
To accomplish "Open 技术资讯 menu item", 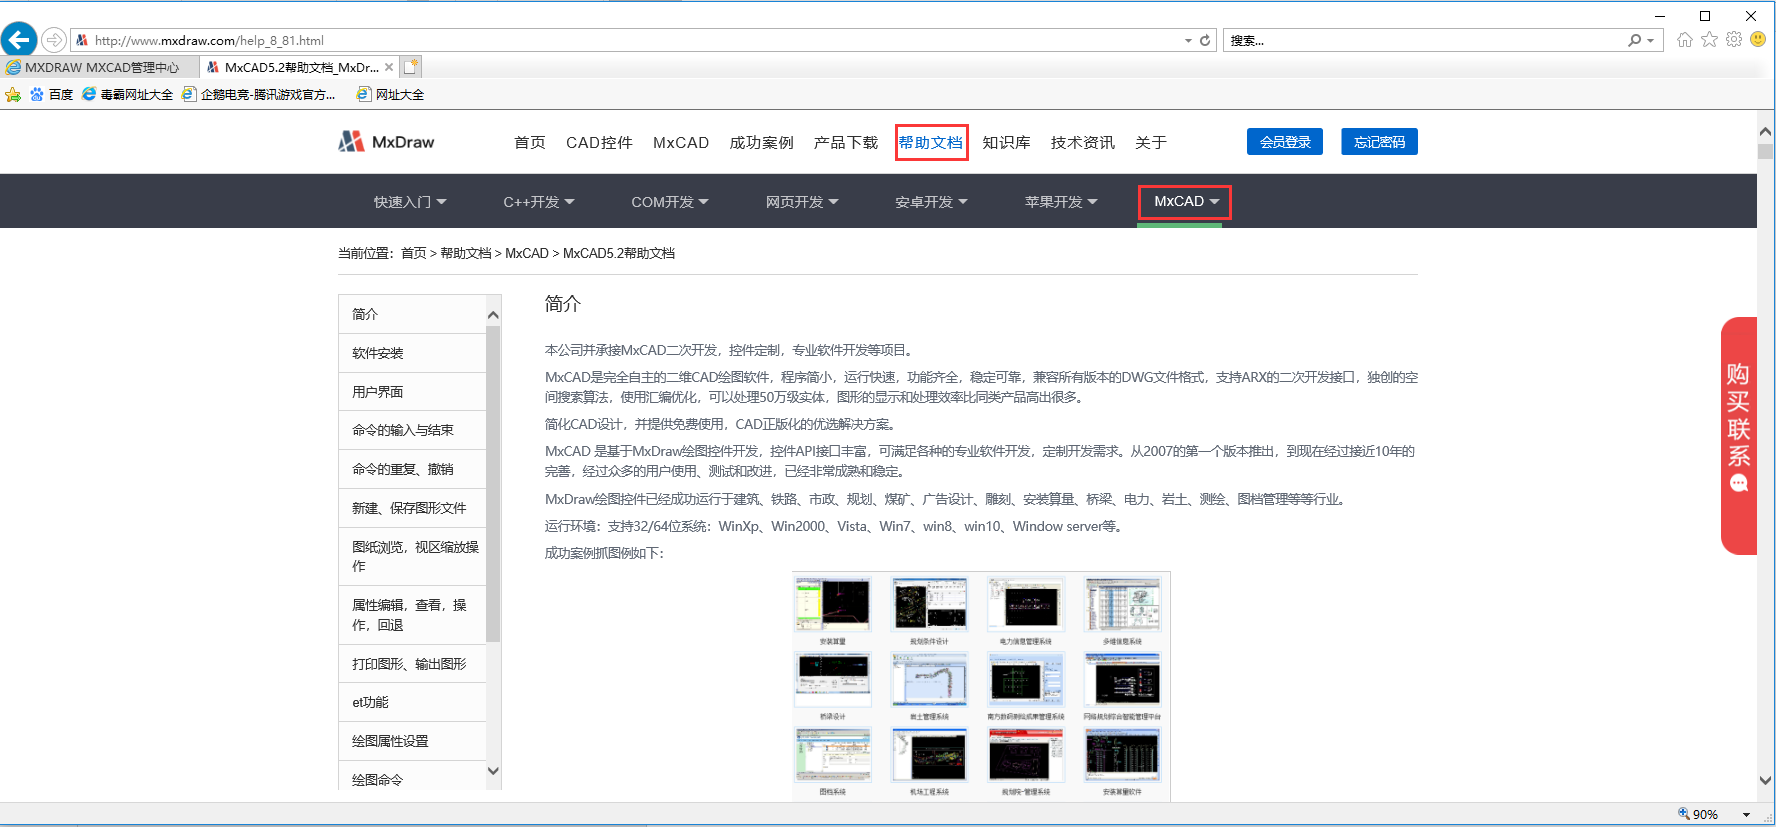I will pyautogui.click(x=1083, y=142).
